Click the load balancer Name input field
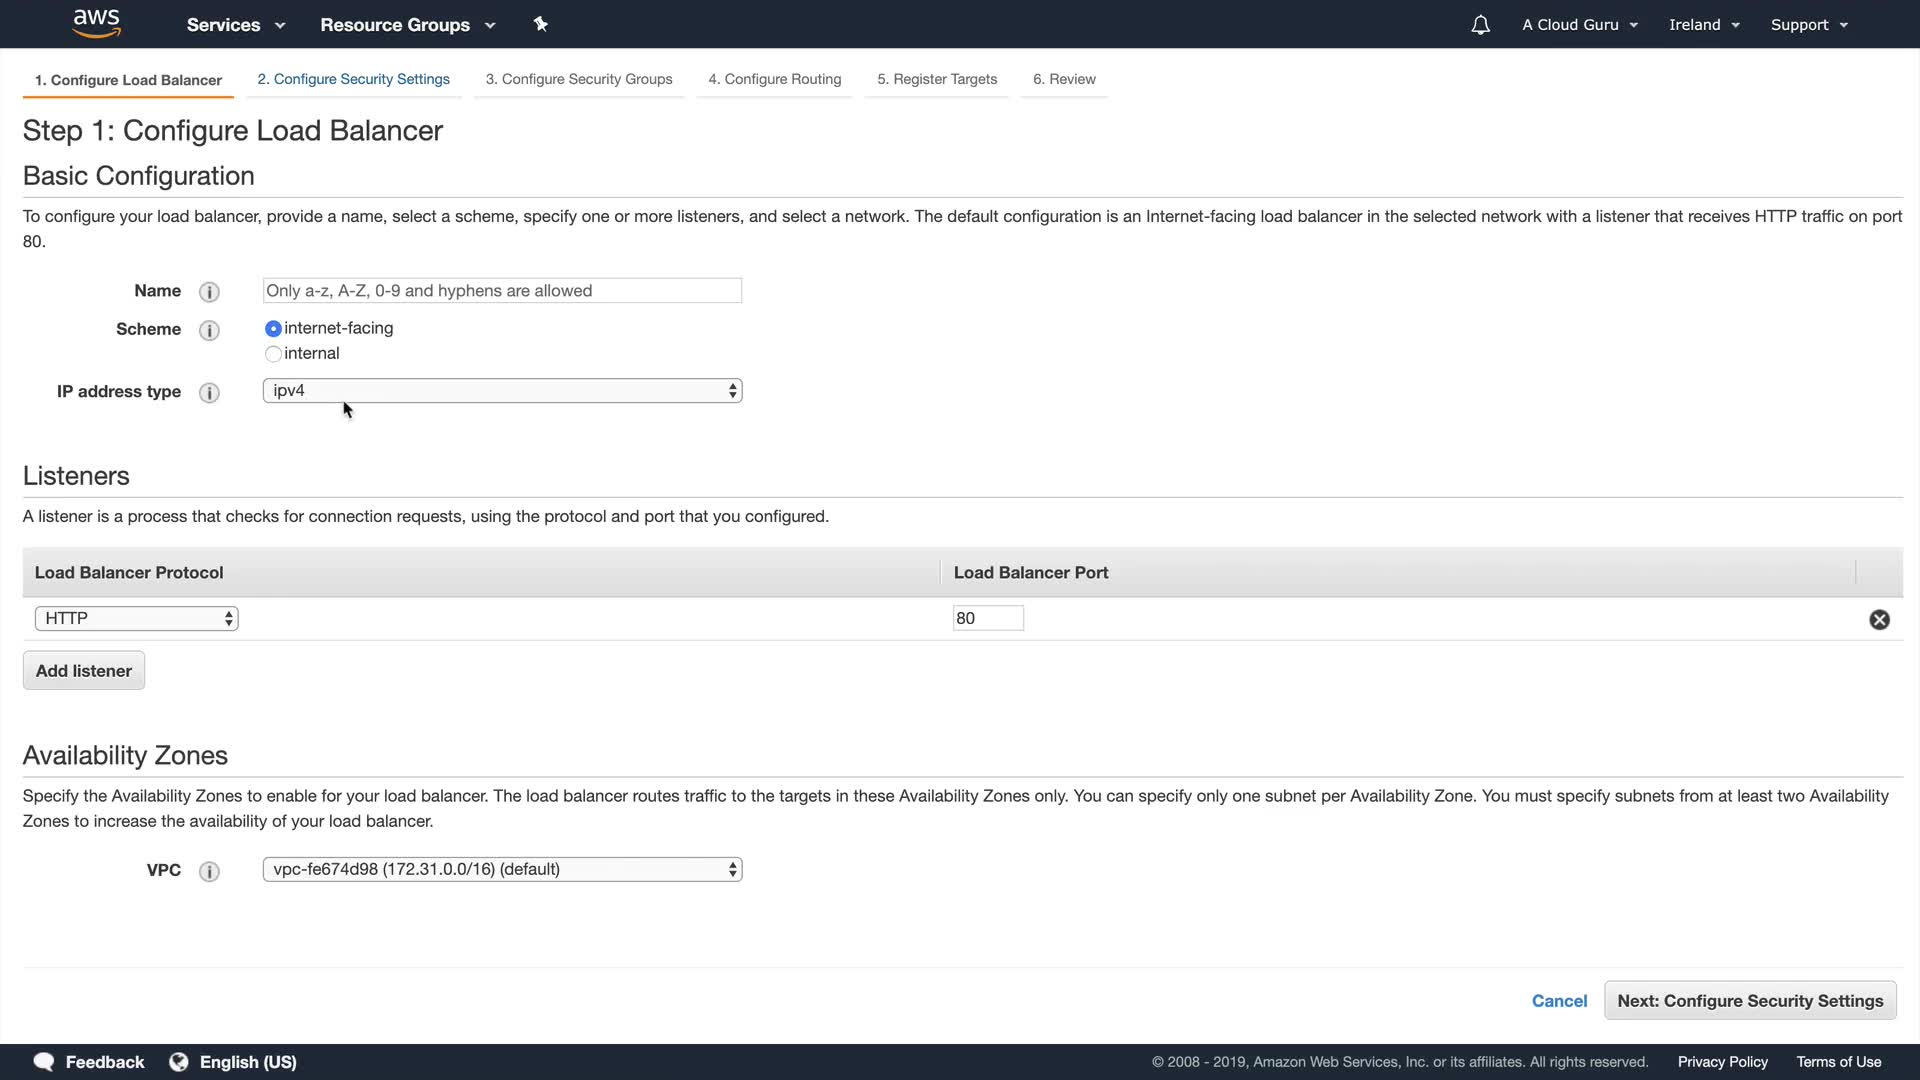Viewport: 1920px width, 1080px height. (x=502, y=291)
